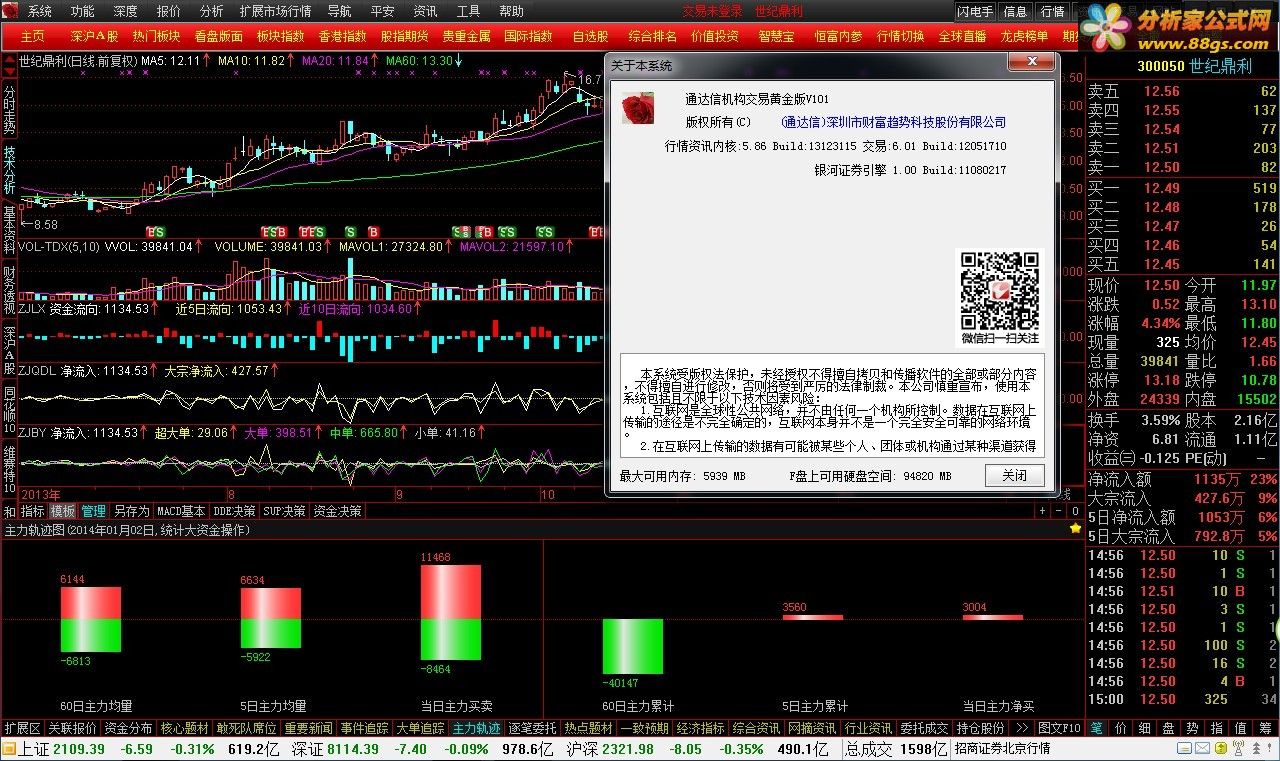Open the 分析 menu
The width and height of the screenshot is (1280, 761).
click(x=212, y=11)
